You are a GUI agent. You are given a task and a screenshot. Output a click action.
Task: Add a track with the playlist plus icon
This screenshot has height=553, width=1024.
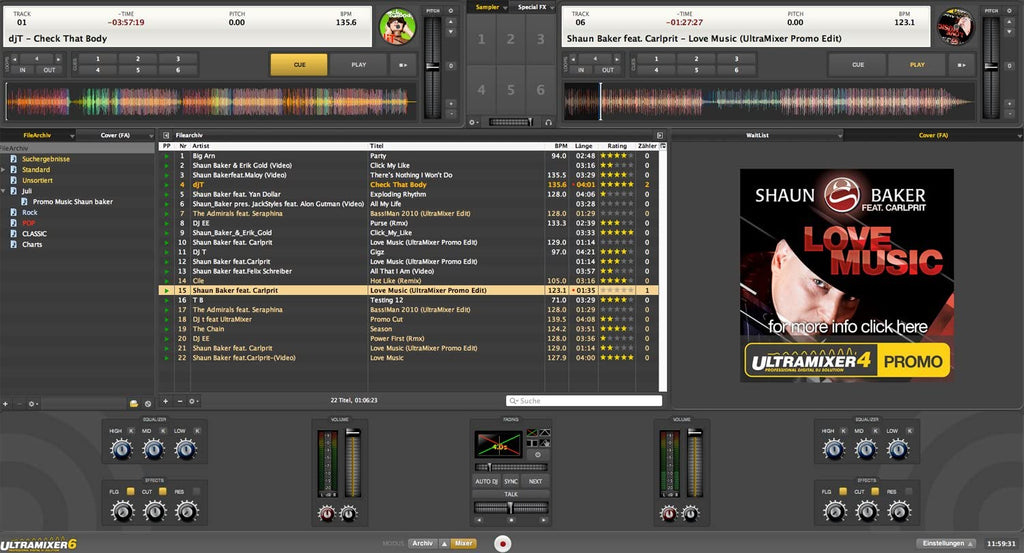(166, 401)
